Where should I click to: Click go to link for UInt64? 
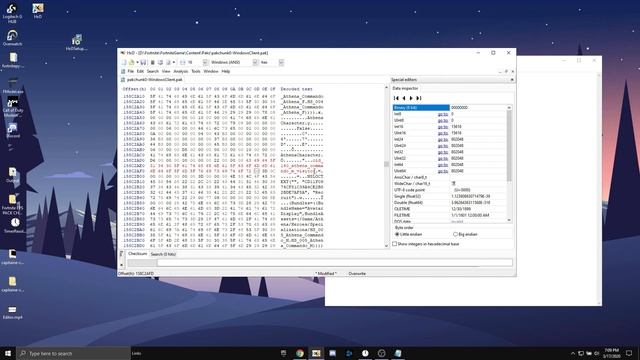pyautogui.click(x=442, y=171)
